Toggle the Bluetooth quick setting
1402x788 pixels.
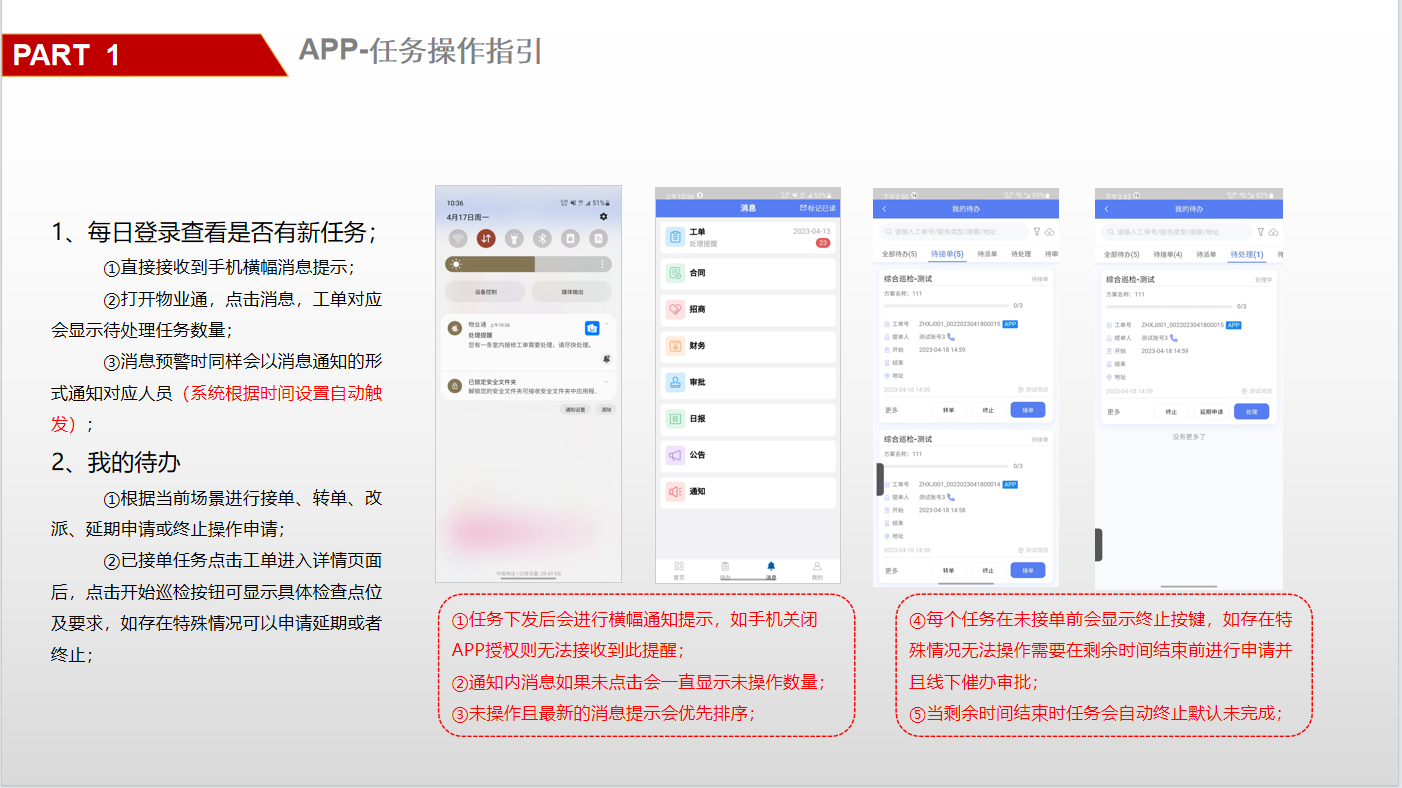pos(542,238)
